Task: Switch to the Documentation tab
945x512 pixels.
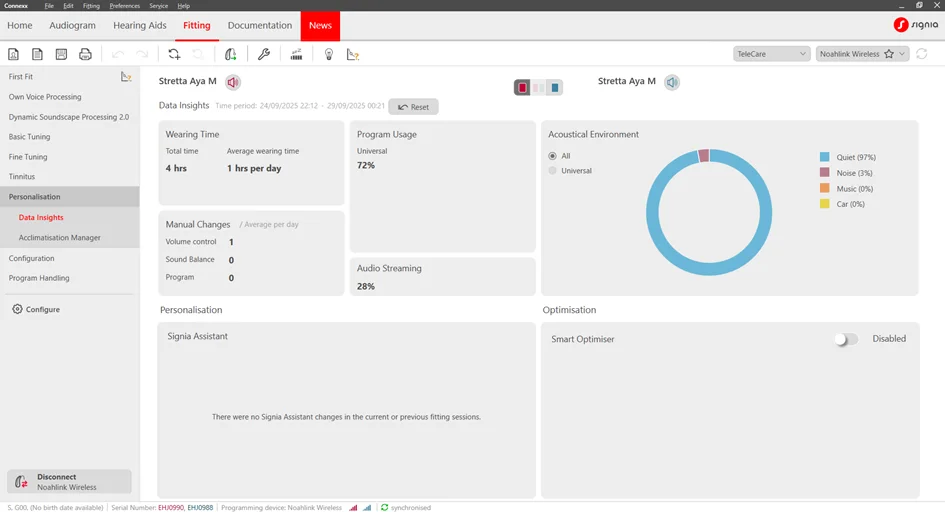Action: (x=260, y=25)
